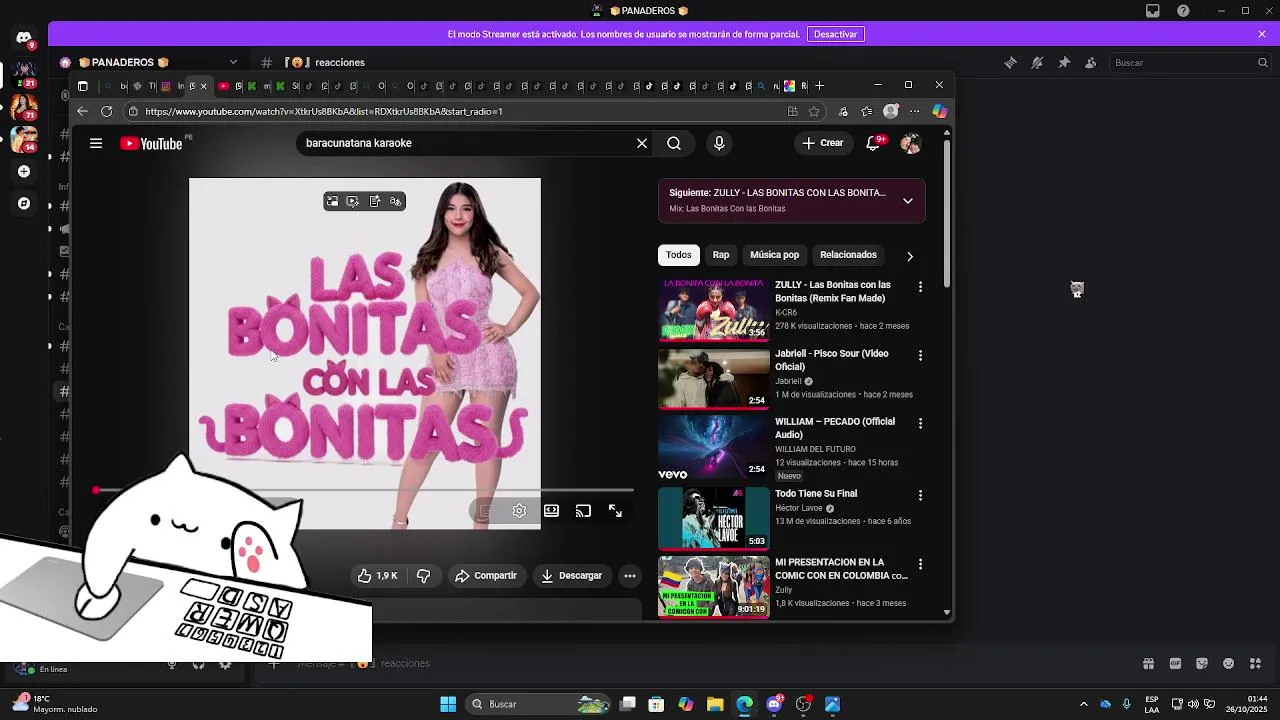Open options for MI PRESENTACION EN LA COMIC CON
Screen dimensions: 1280x720
pyautogui.click(x=920, y=565)
